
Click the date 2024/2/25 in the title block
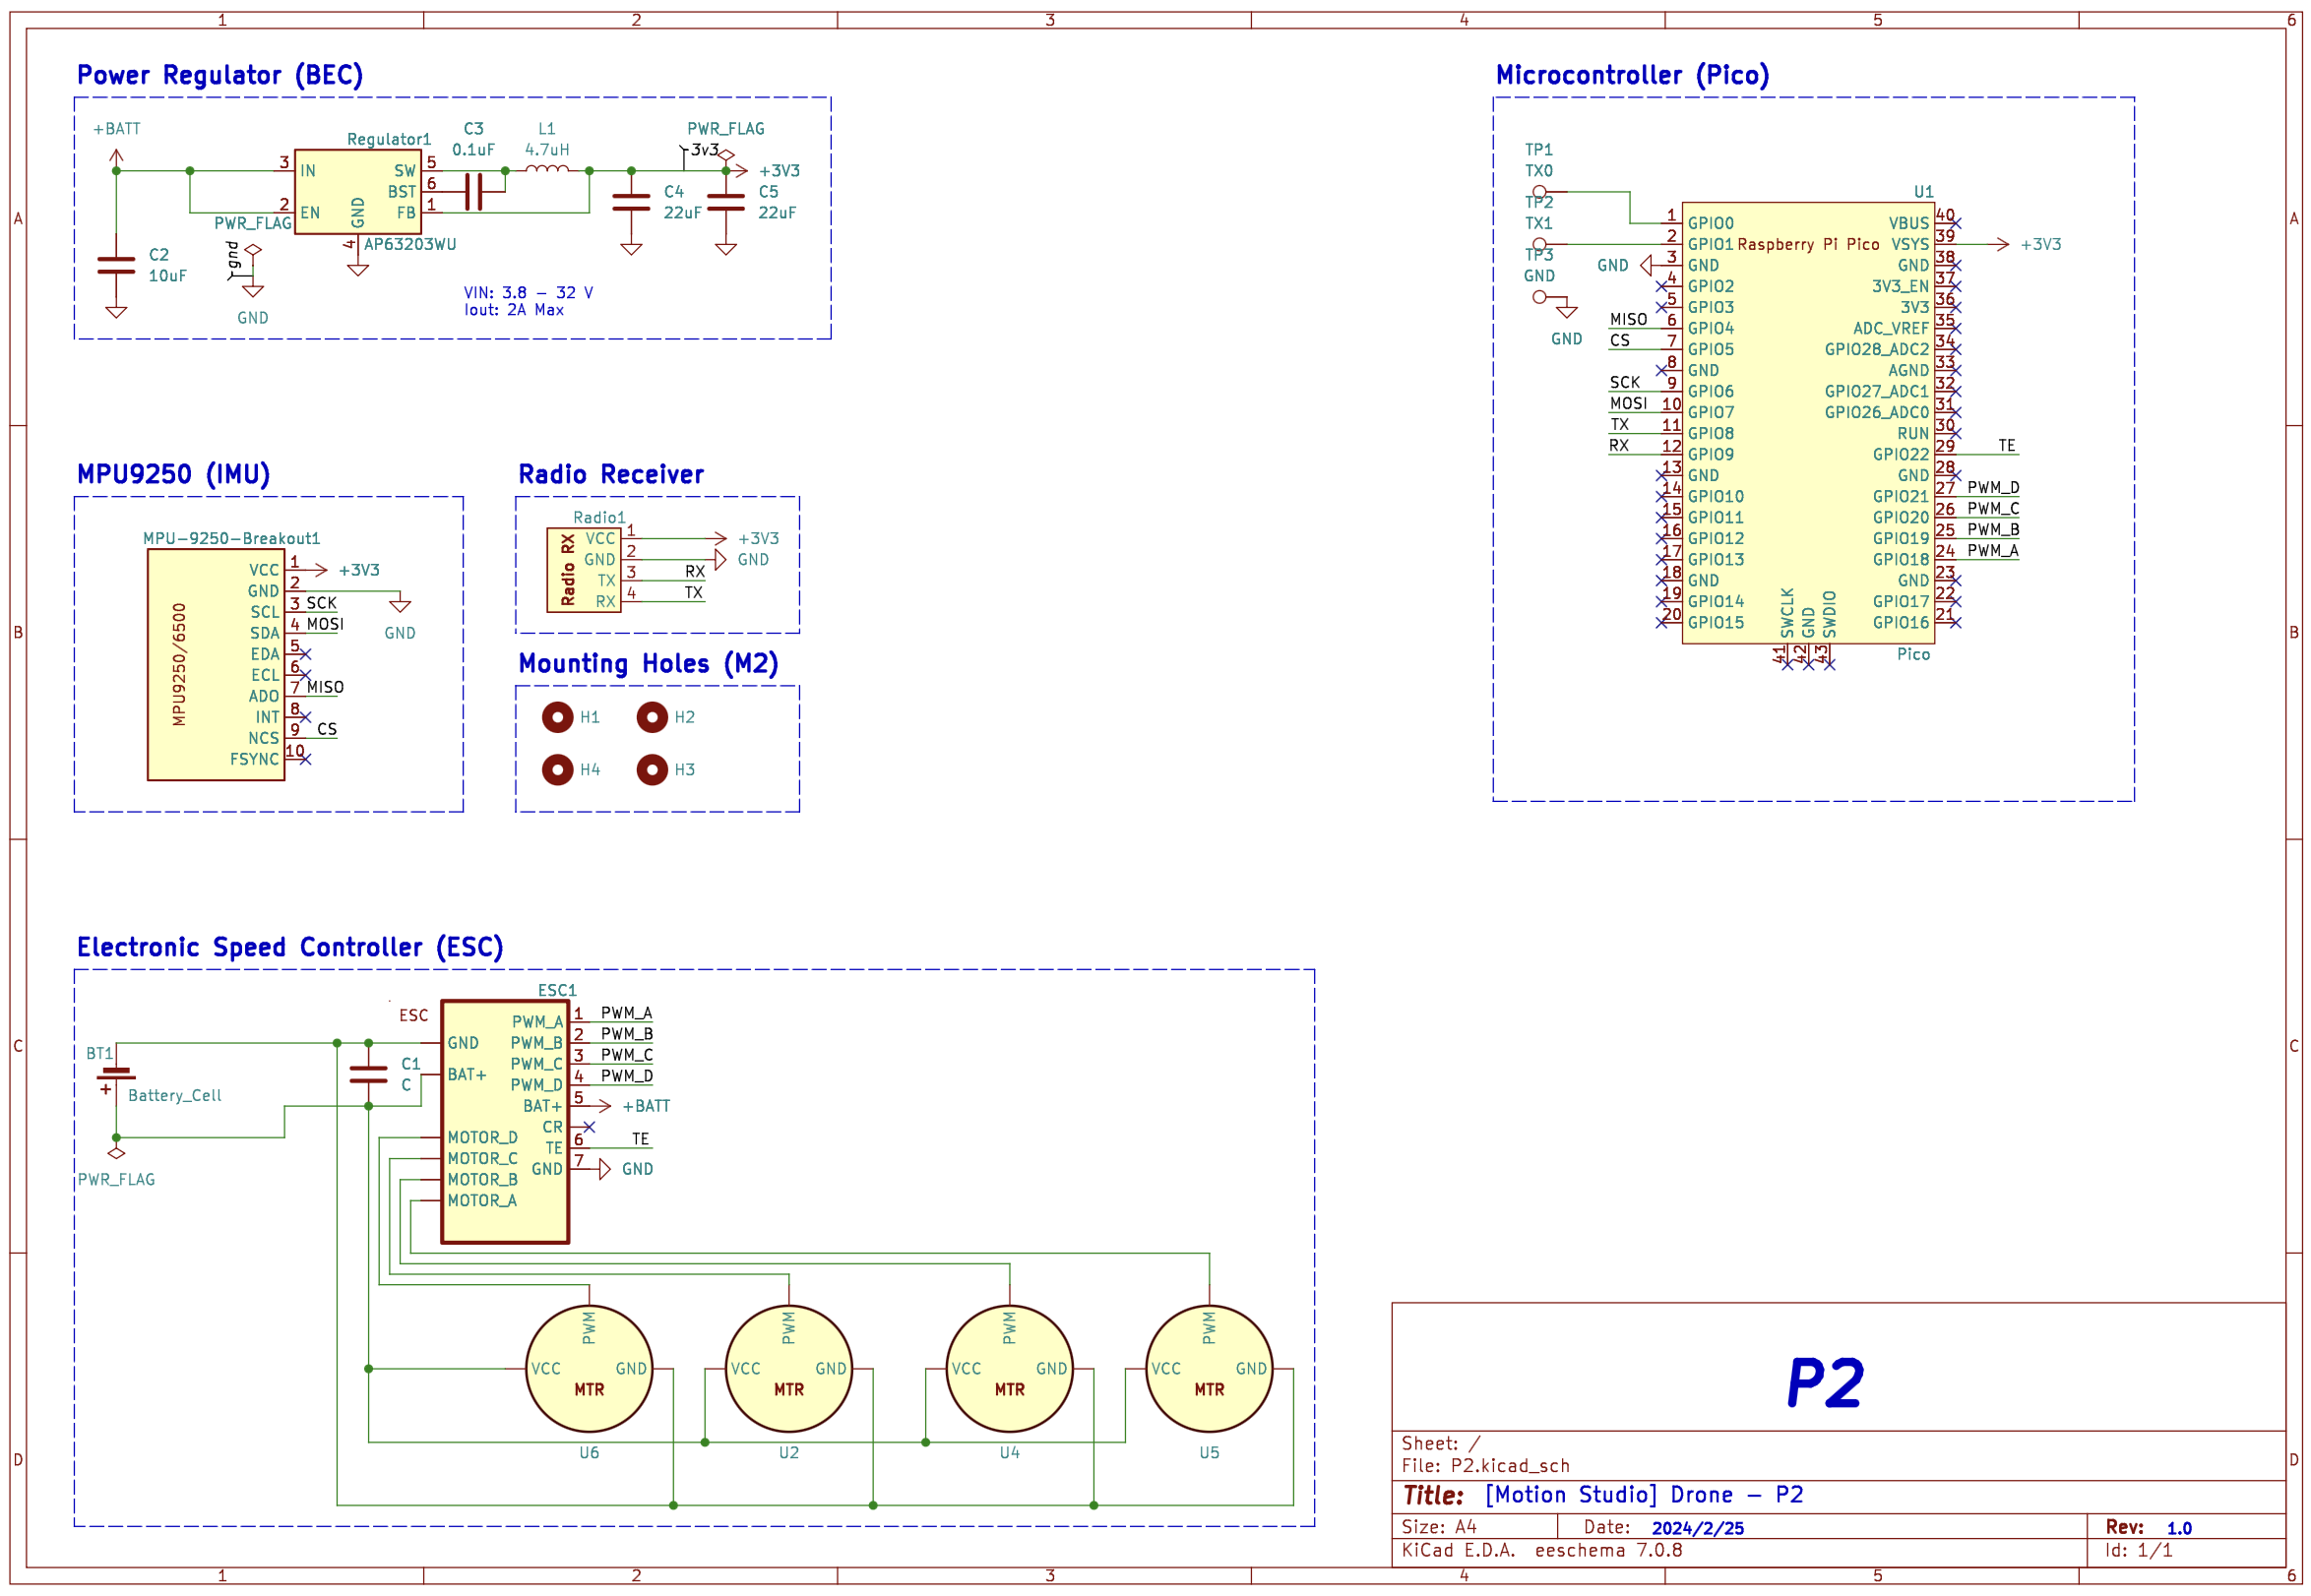click(x=1698, y=1528)
